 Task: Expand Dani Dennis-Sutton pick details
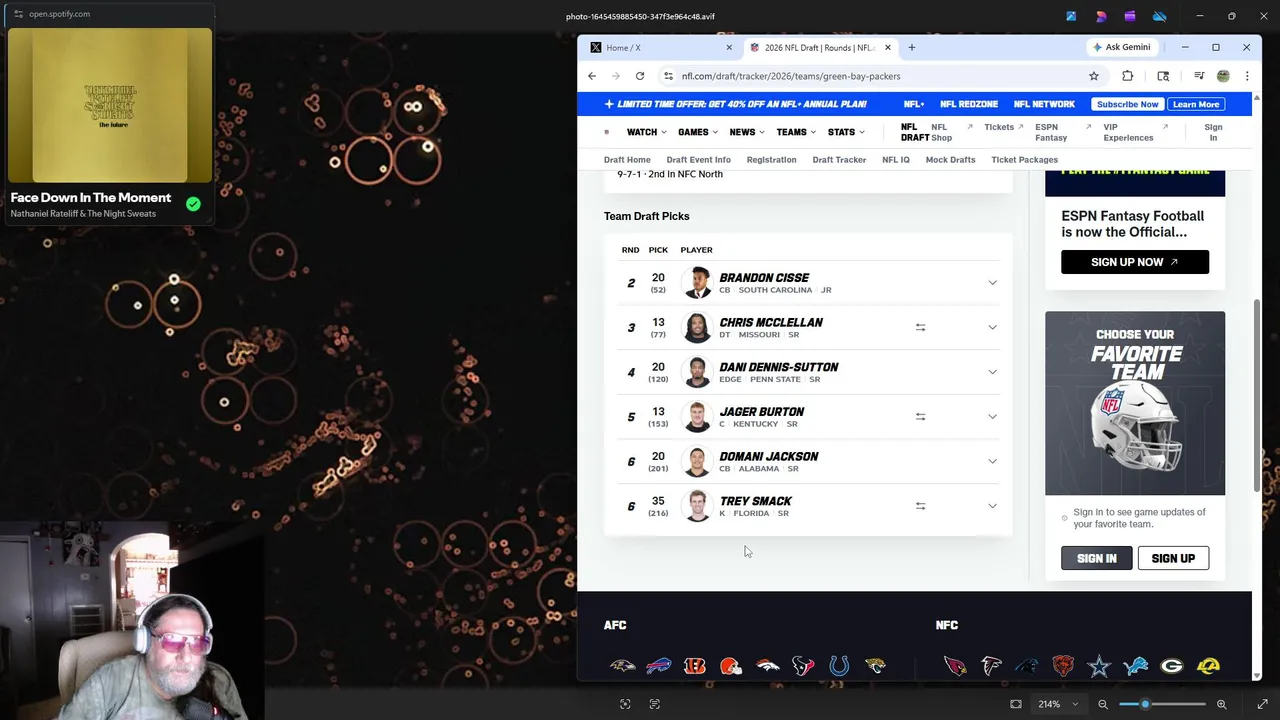(992, 372)
